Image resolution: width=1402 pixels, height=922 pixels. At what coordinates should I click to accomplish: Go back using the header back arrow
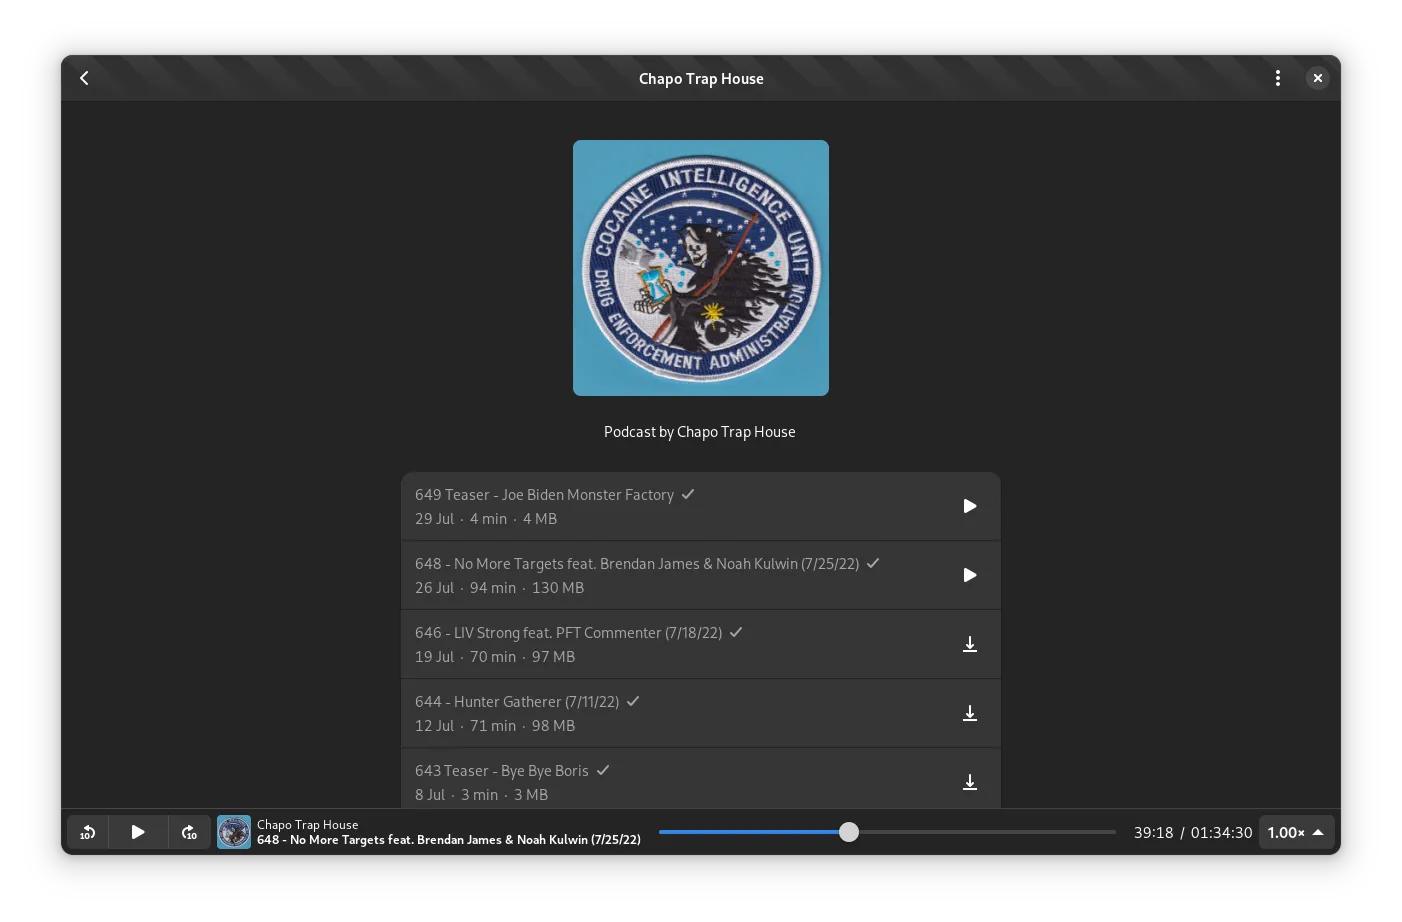point(85,78)
